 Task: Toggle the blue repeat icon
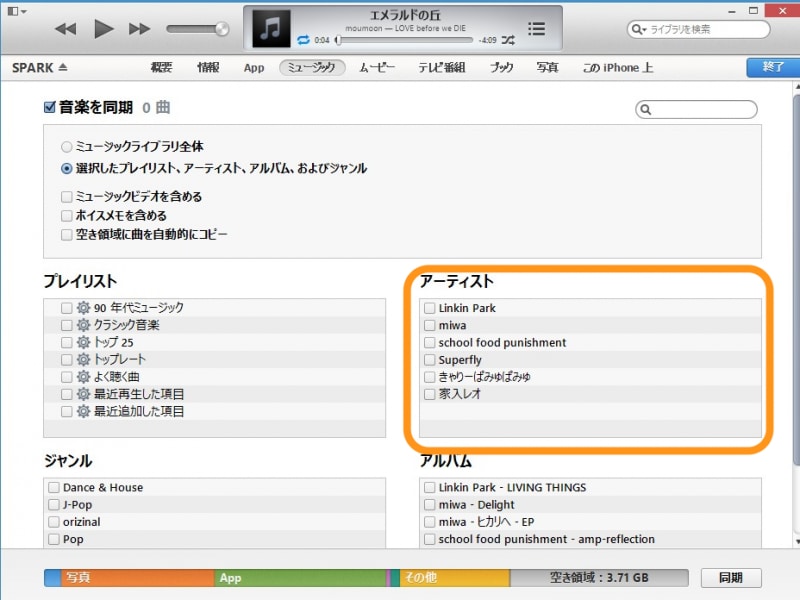click(x=303, y=40)
